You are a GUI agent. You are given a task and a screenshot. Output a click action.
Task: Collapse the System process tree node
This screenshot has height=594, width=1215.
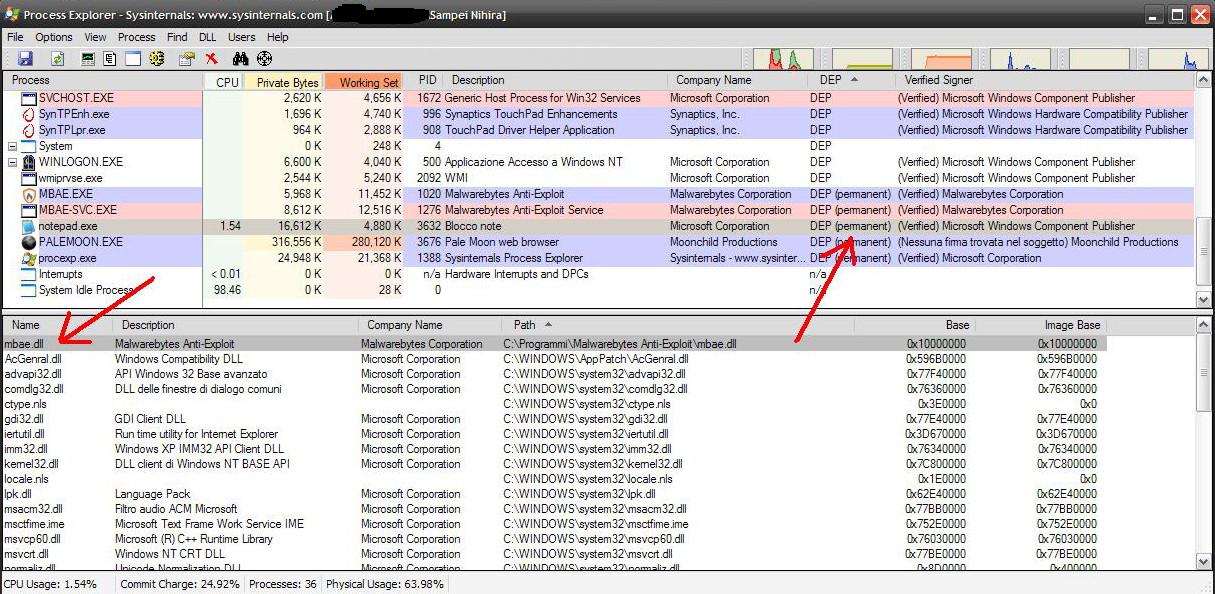[13, 146]
